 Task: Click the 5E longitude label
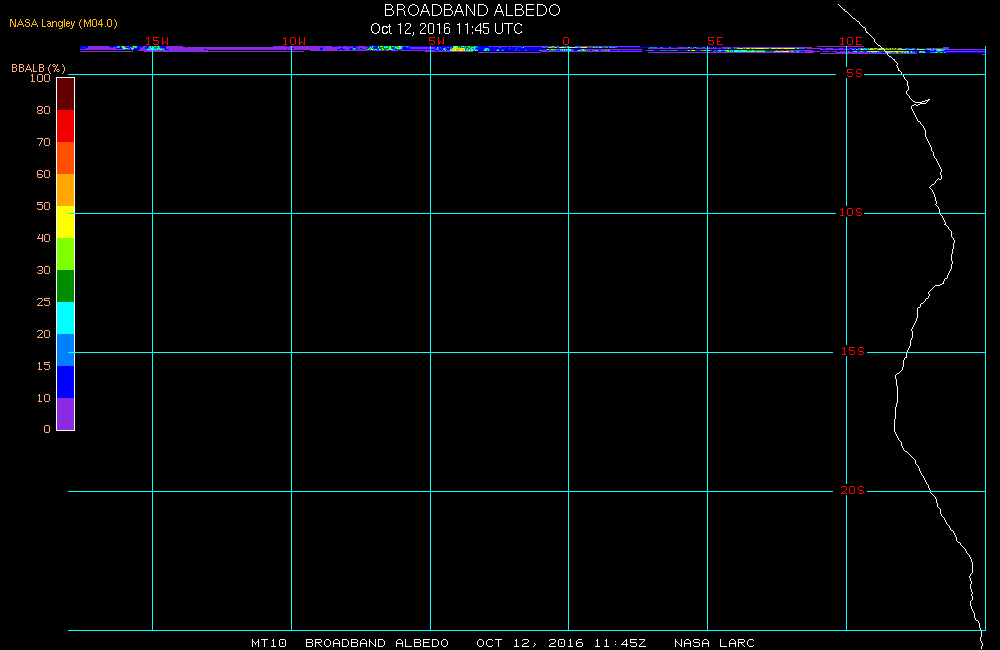pyautogui.click(x=715, y=41)
